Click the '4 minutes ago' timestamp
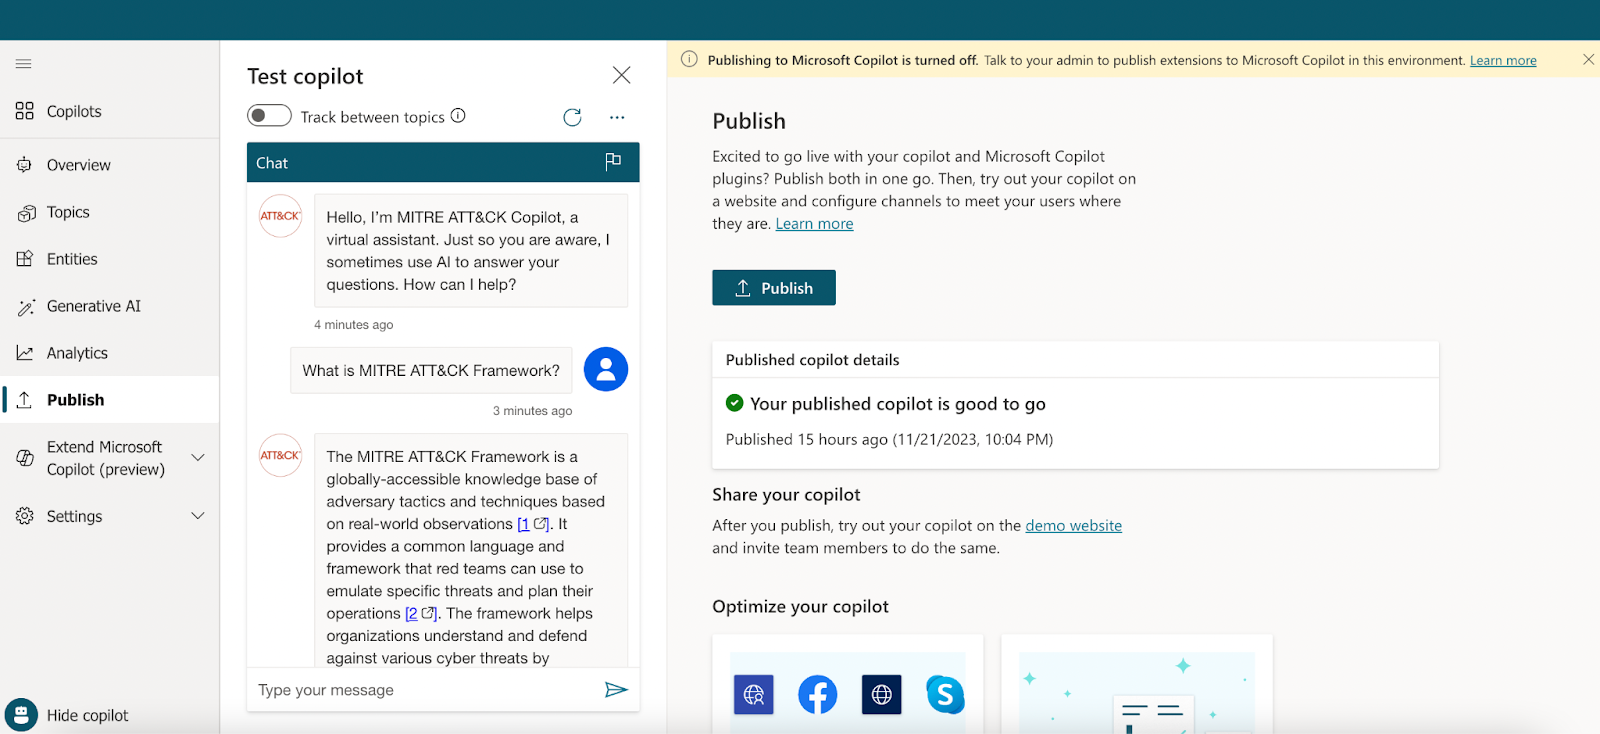 click(x=353, y=325)
